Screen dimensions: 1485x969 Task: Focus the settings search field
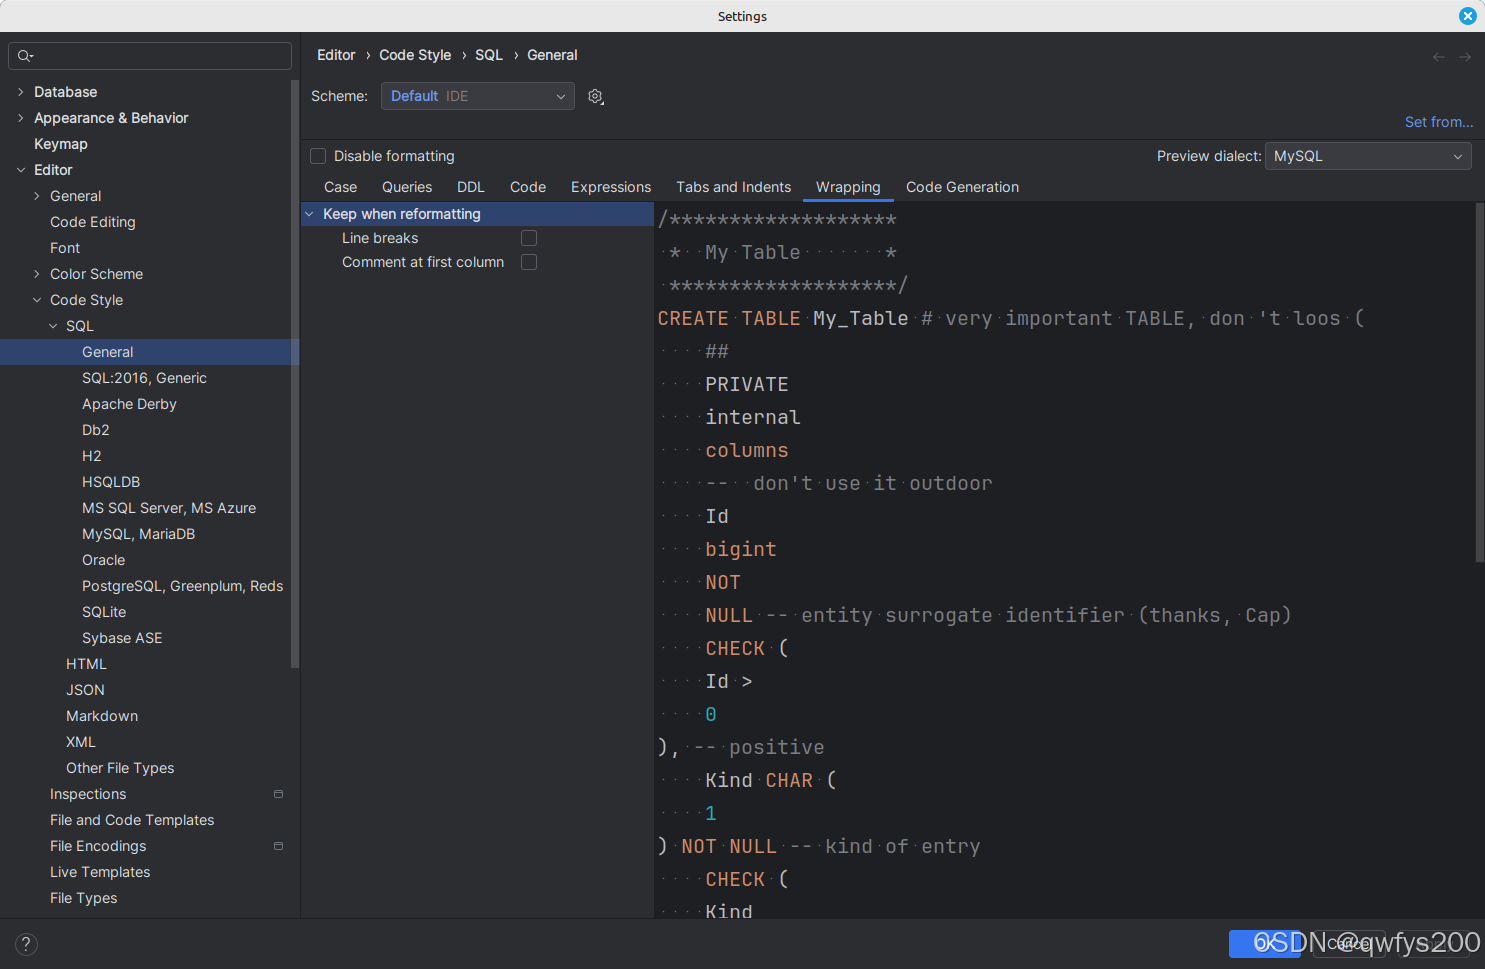click(x=150, y=56)
